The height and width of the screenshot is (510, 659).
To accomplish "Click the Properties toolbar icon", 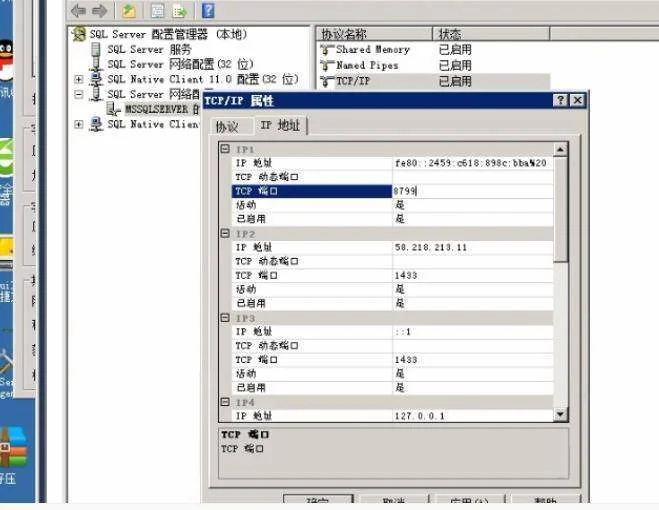I will point(158,11).
